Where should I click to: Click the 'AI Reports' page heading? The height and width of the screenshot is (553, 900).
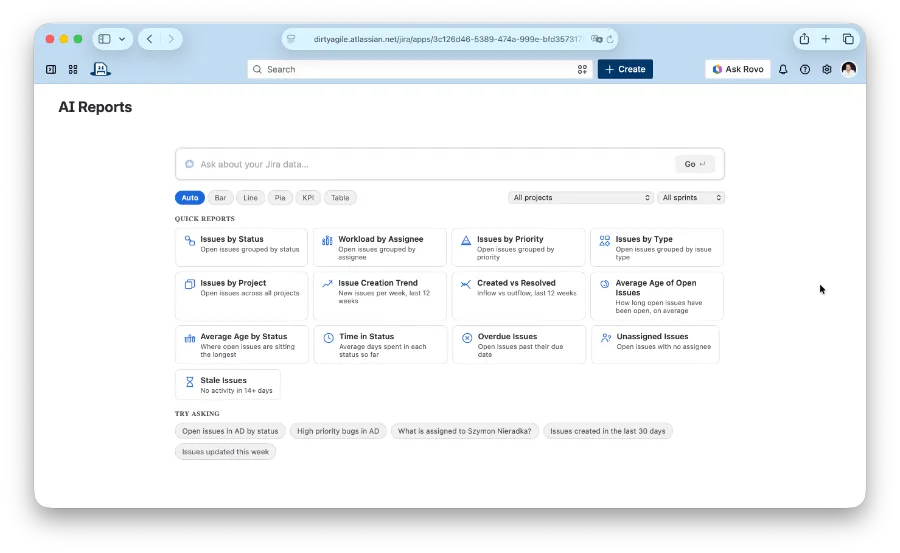pos(95,107)
